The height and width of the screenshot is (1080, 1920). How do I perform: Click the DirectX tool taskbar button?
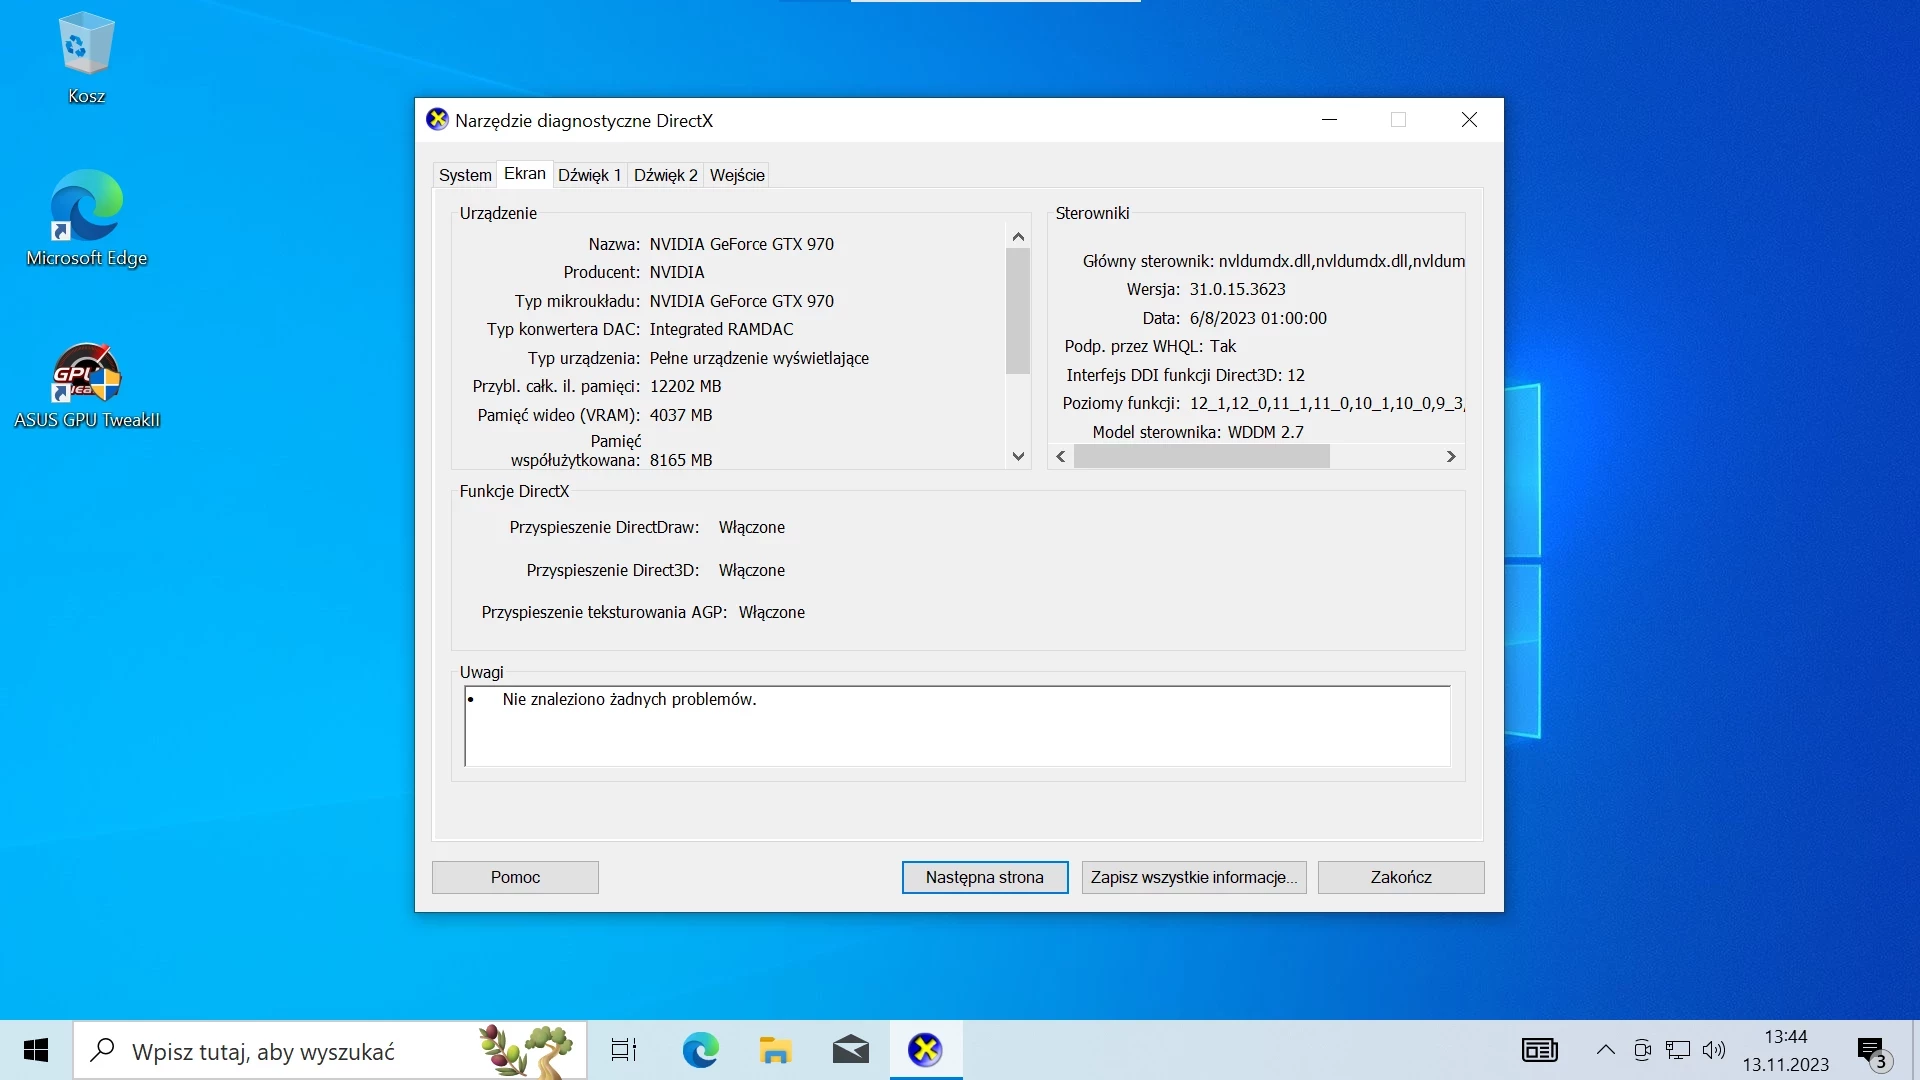[x=926, y=1050]
